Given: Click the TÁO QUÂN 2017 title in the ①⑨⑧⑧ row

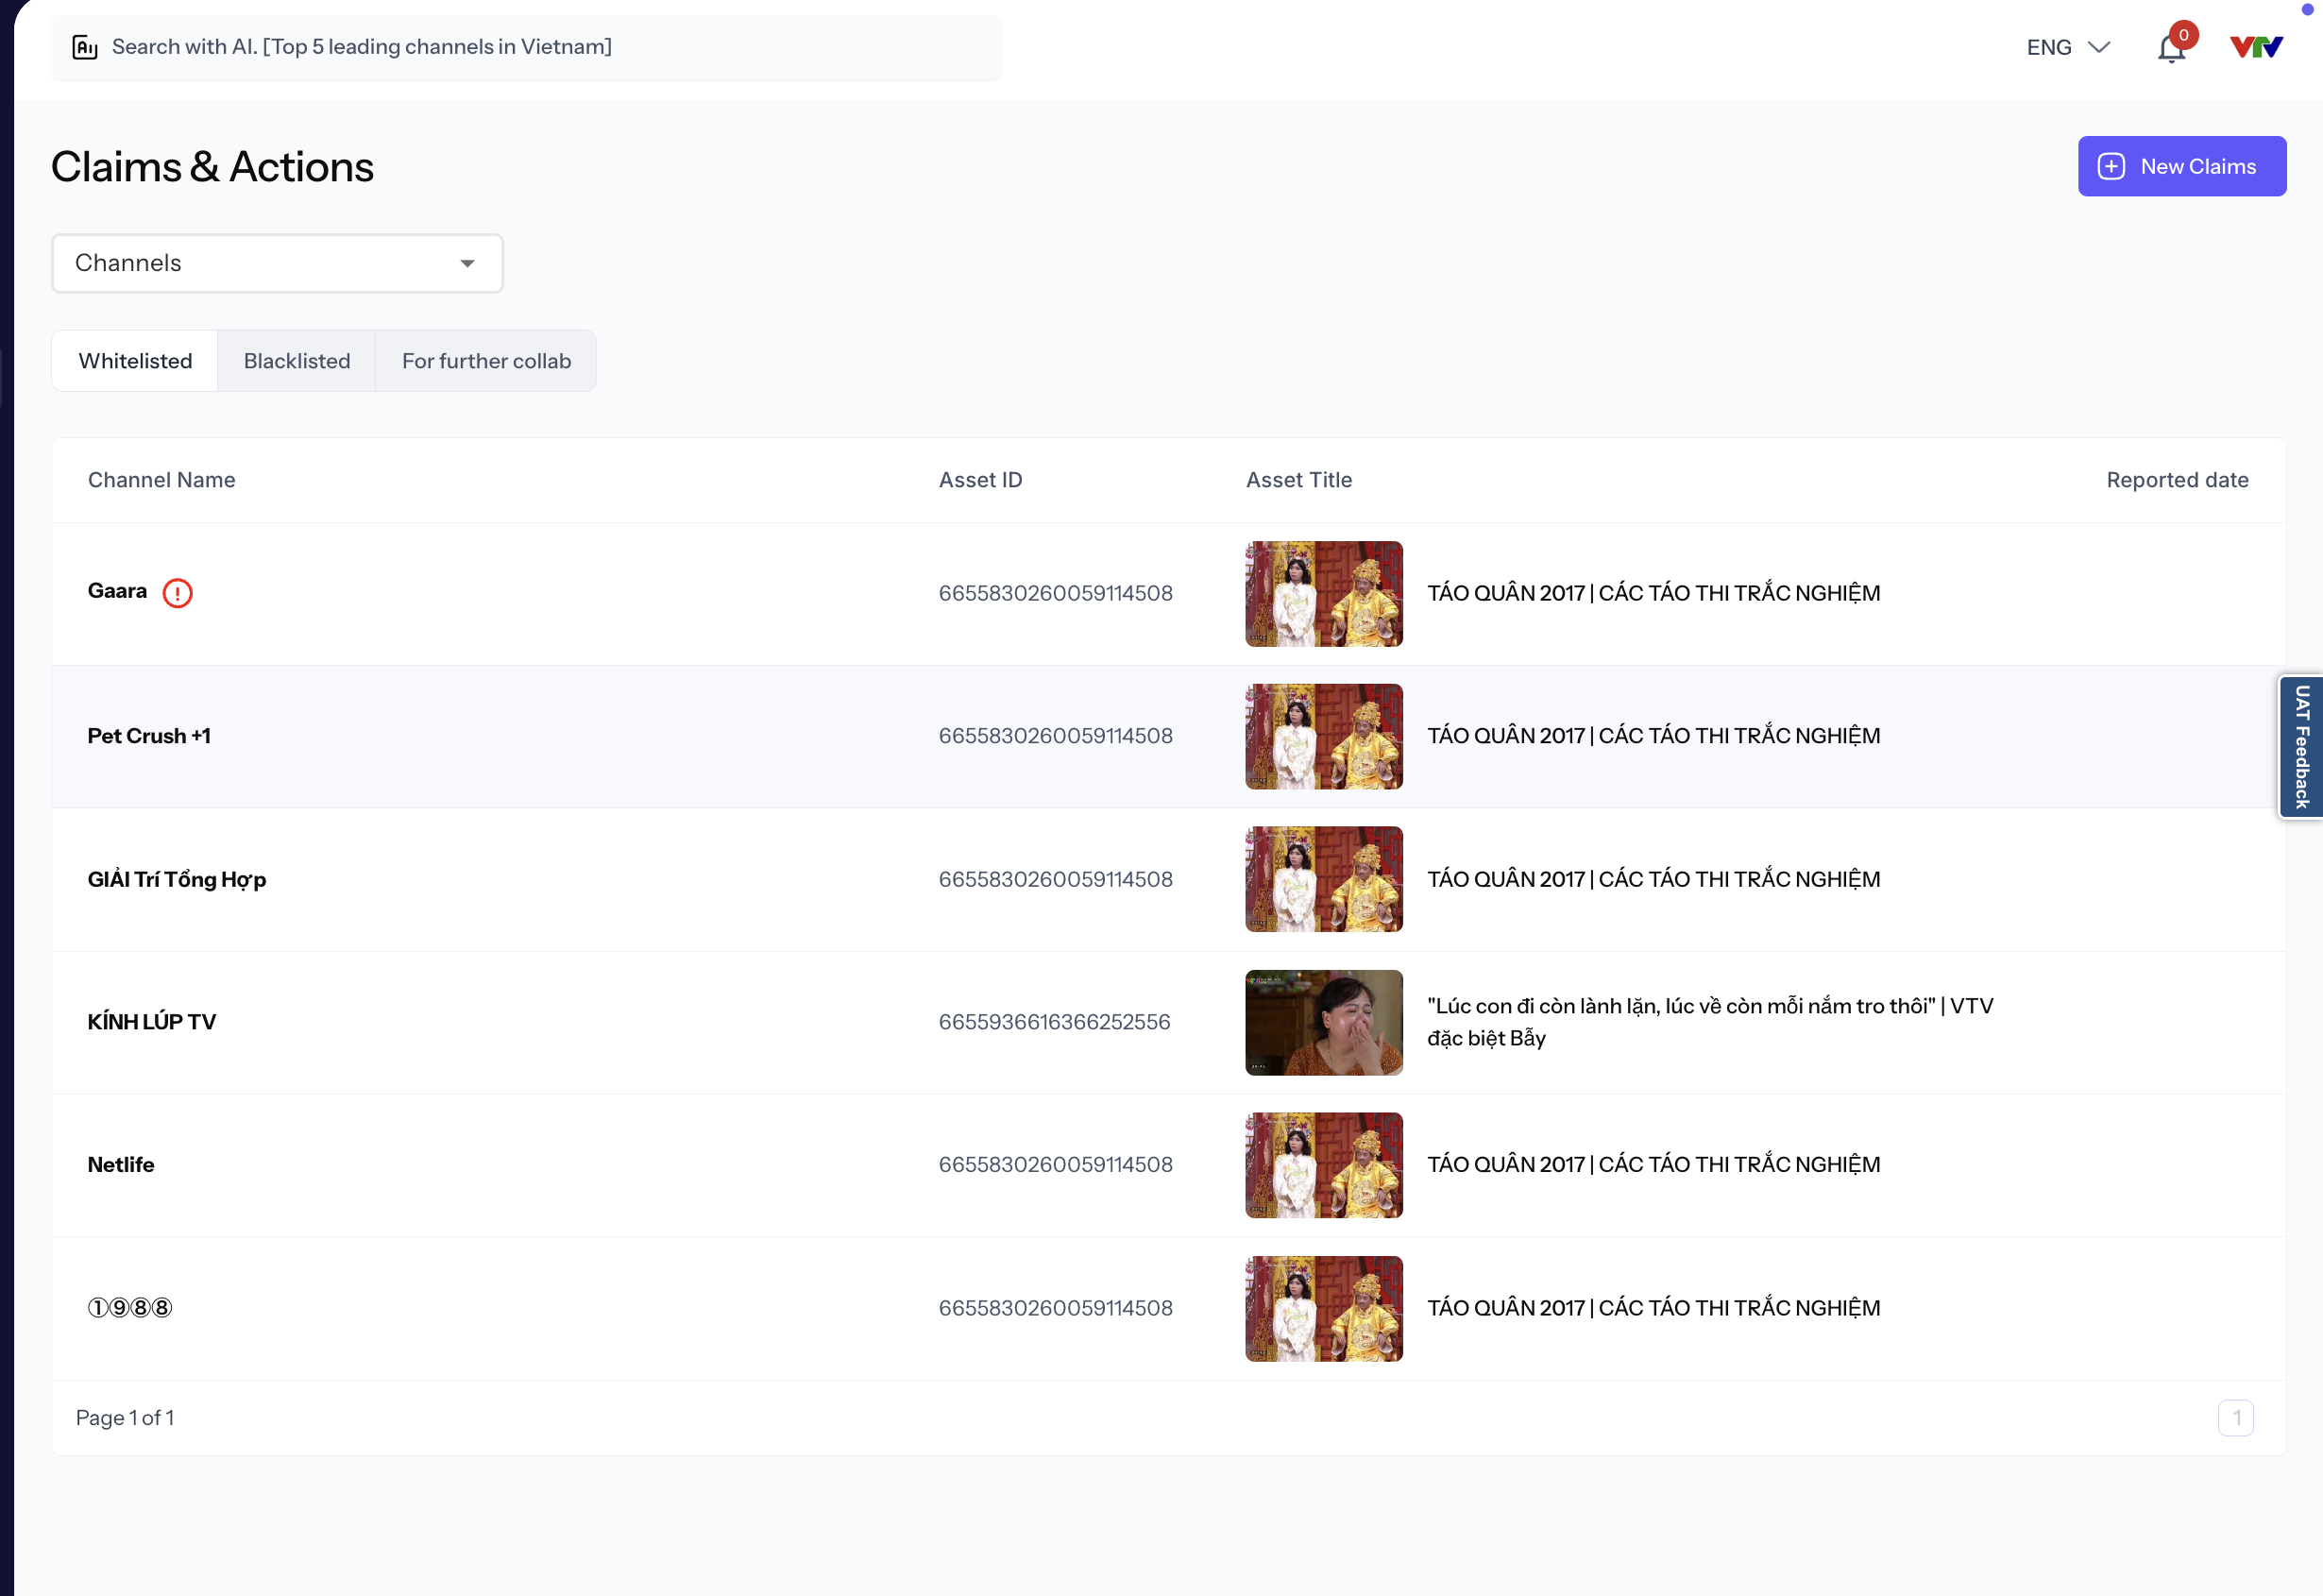Looking at the screenshot, I should coord(1654,1308).
